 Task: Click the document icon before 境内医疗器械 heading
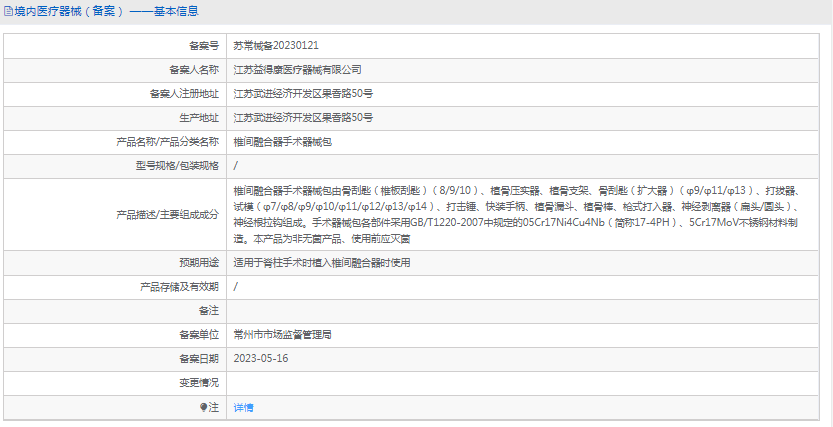[x=8, y=11]
